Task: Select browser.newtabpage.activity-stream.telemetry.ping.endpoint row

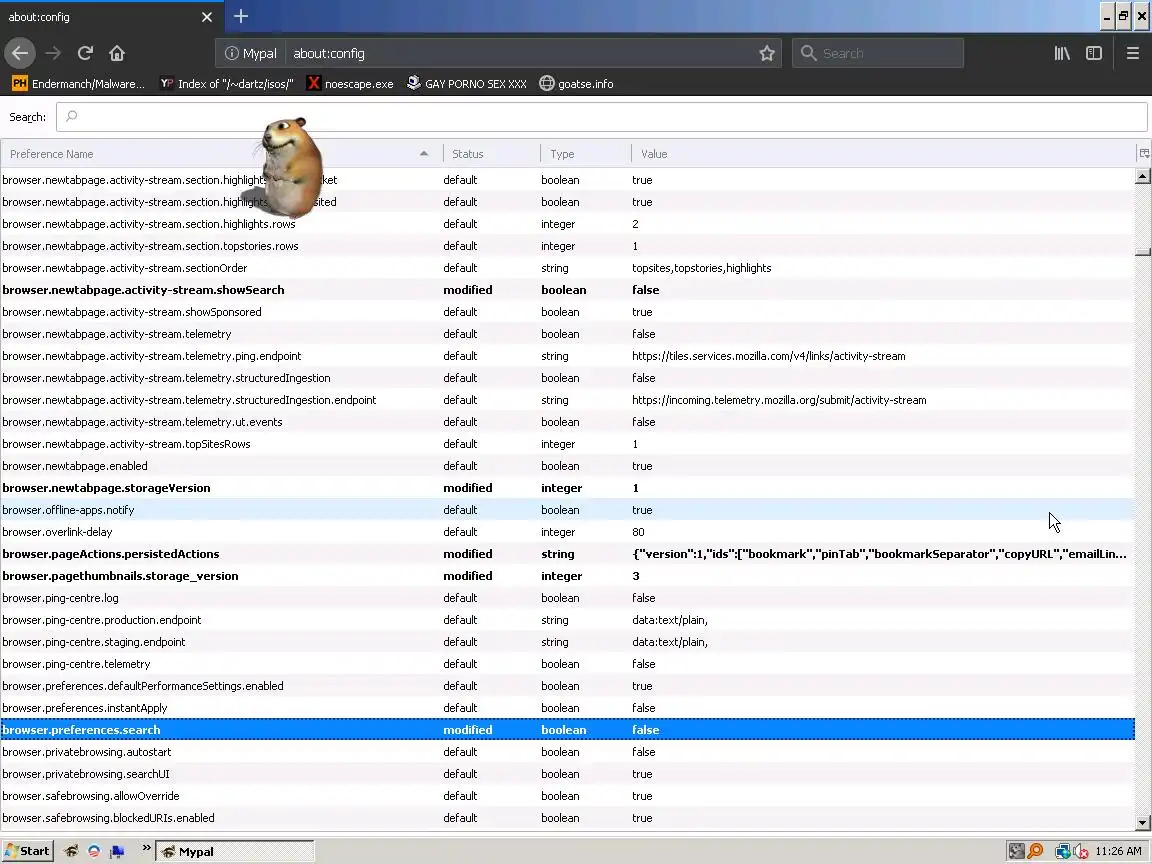Action: pyautogui.click(x=567, y=356)
